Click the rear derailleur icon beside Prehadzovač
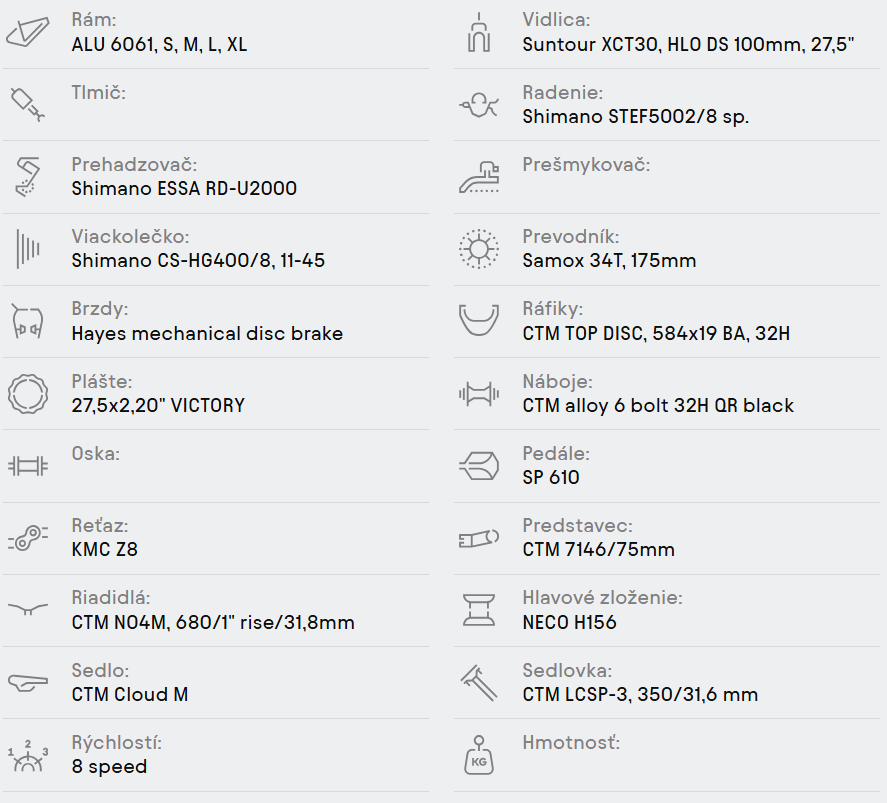This screenshot has width=887, height=803. pyautogui.click(x=28, y=177)
